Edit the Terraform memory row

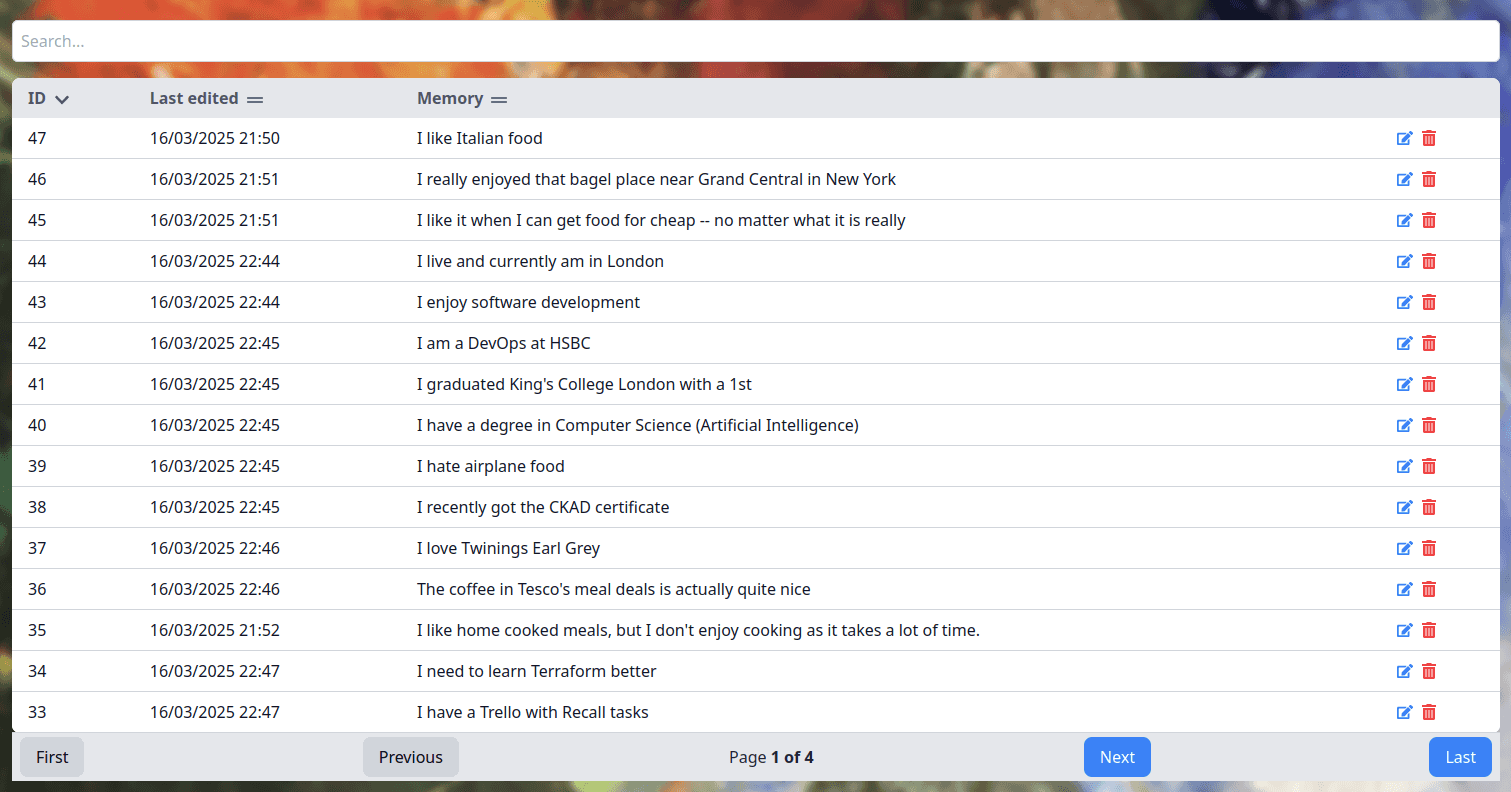pyautogui.click(x=1405, y=671)
